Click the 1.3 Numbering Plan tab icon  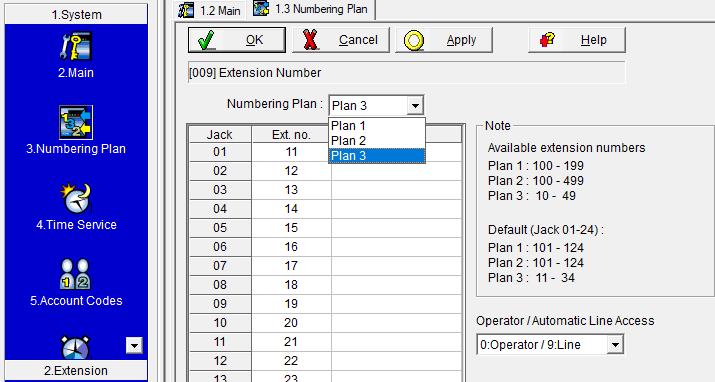[x=261, y=9]
